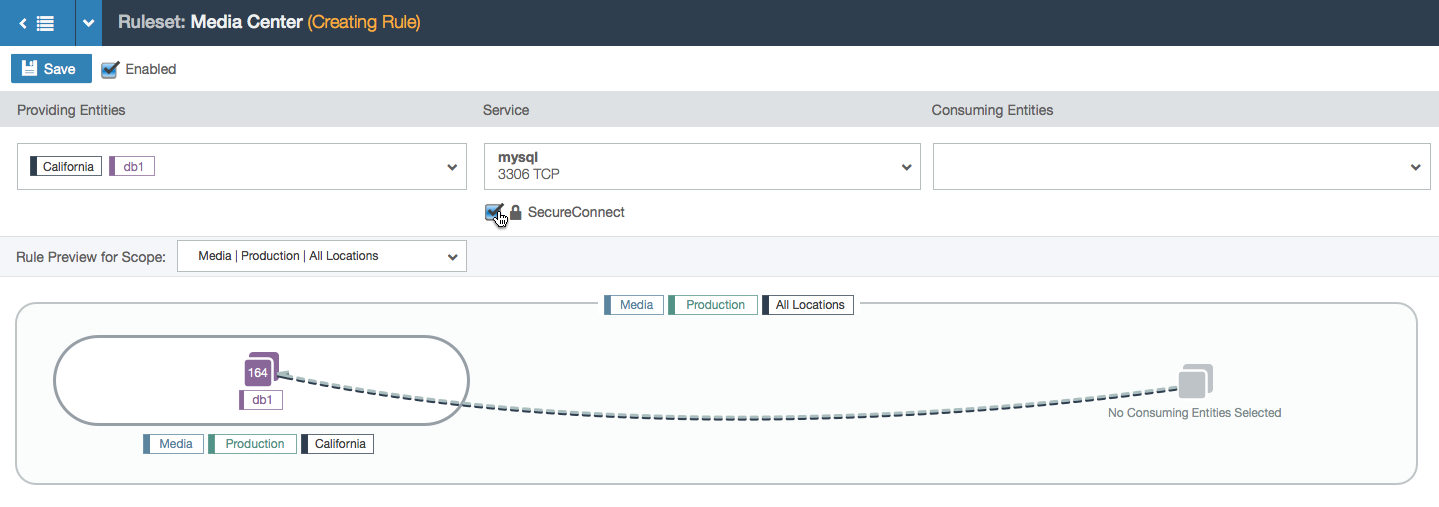Click the back to list icon
1439x507 pixels.
[37, 22]
